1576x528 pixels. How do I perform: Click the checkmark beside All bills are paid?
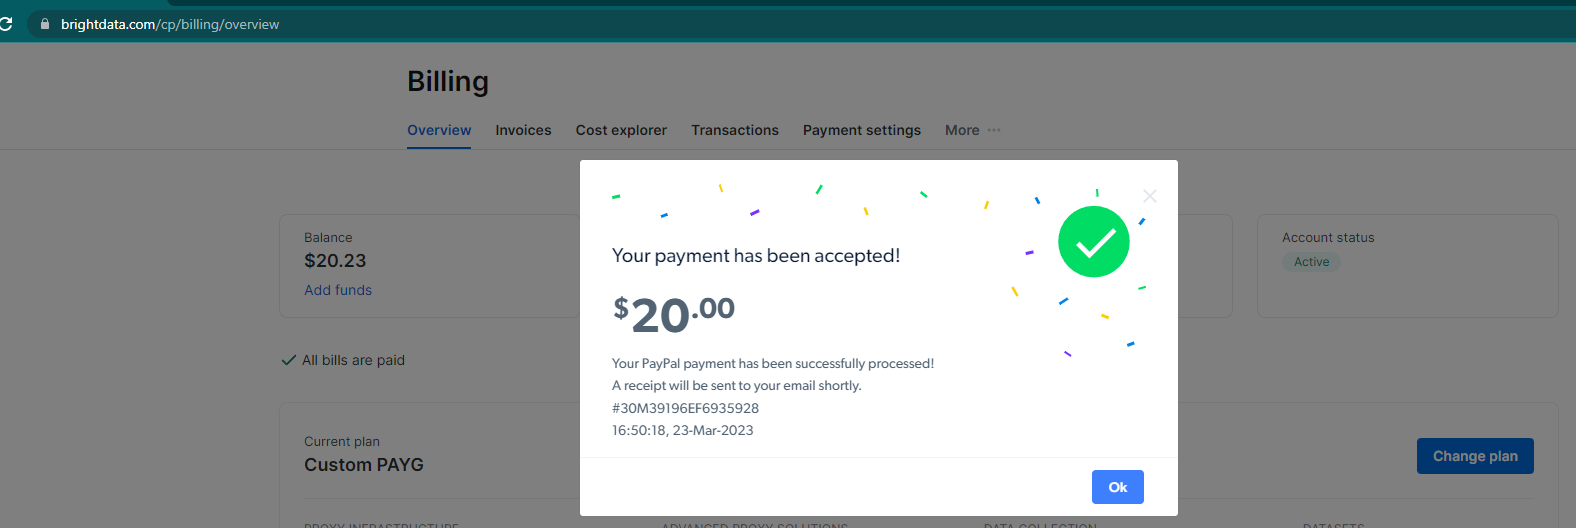[x=289, y=360]
